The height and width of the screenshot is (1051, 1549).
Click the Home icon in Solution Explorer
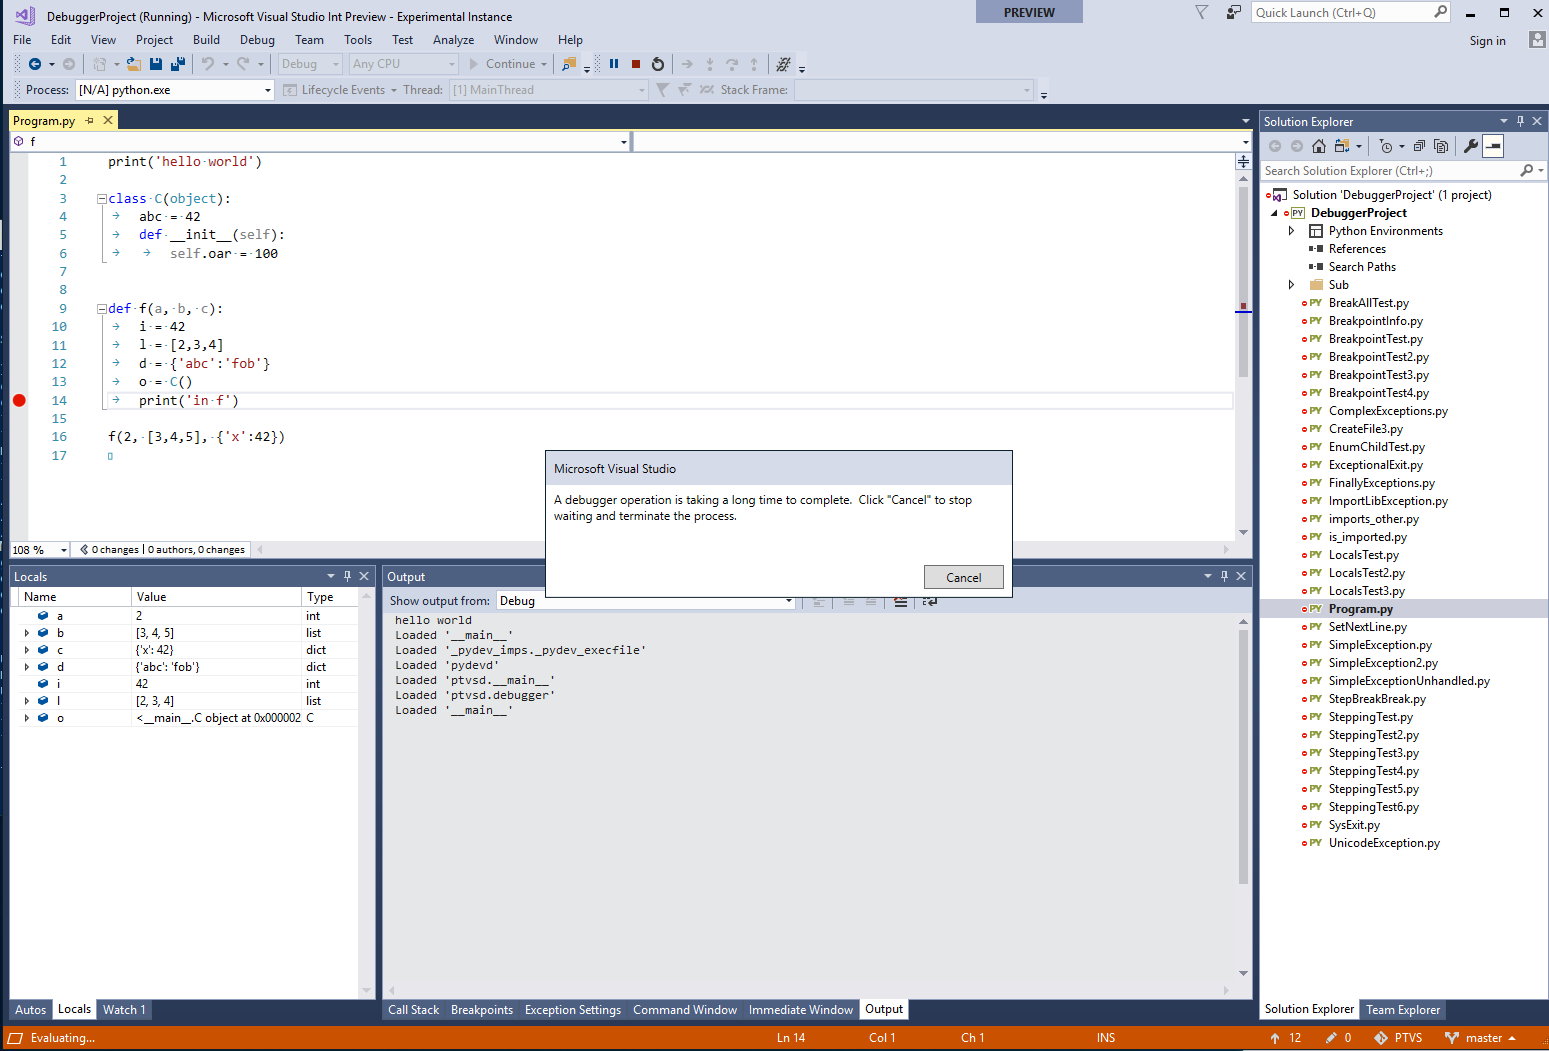point(1318,145)
